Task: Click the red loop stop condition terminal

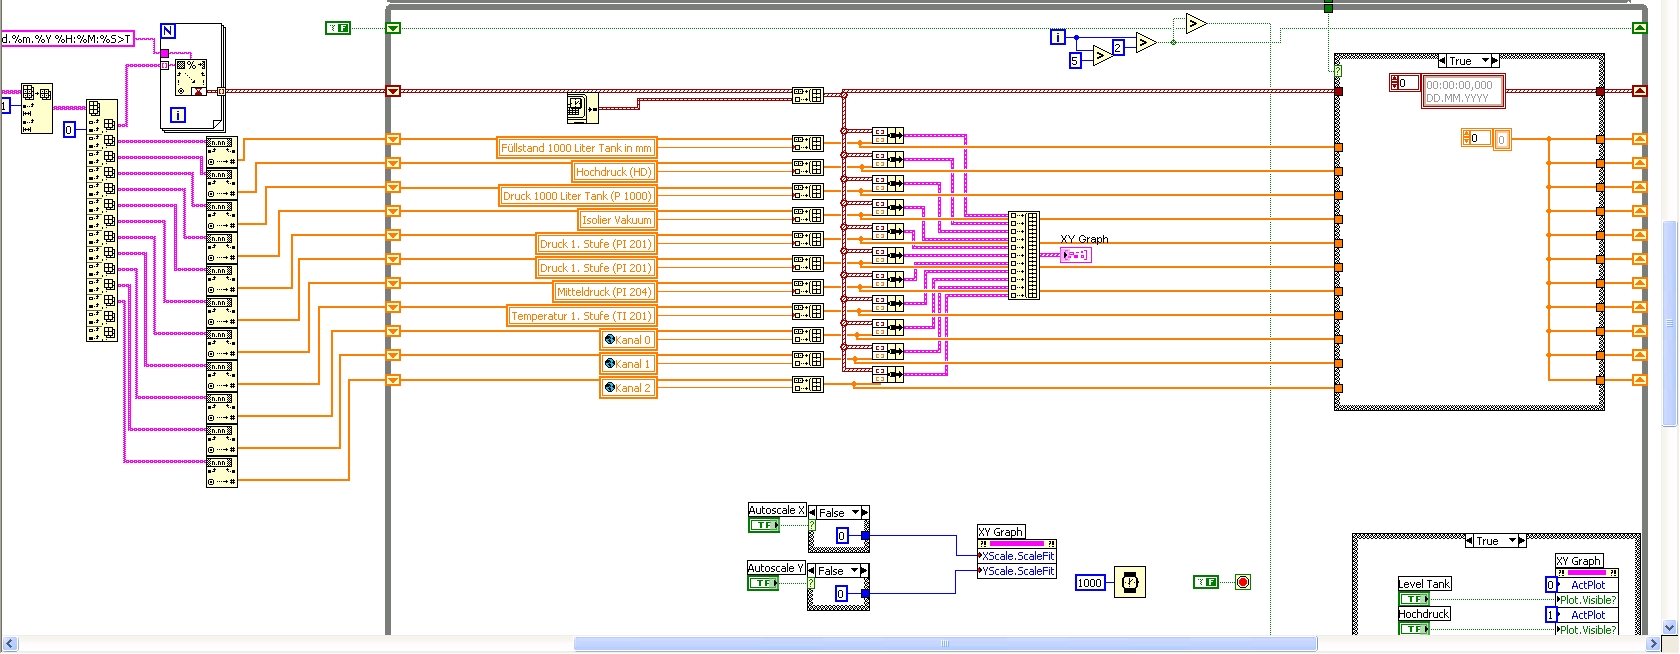Action: click(x=1242, y=582)
